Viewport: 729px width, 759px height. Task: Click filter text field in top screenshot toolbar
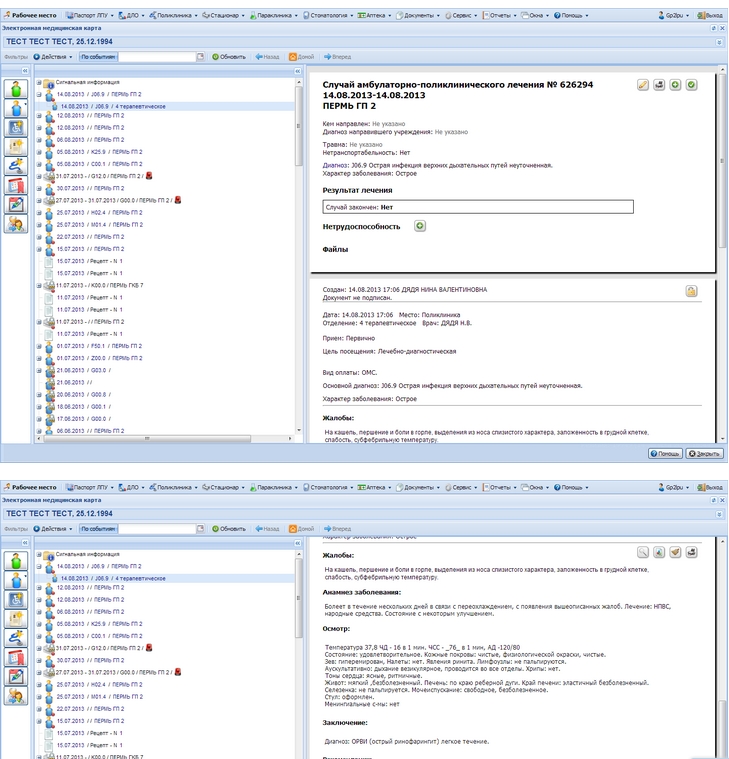(157, 57)
